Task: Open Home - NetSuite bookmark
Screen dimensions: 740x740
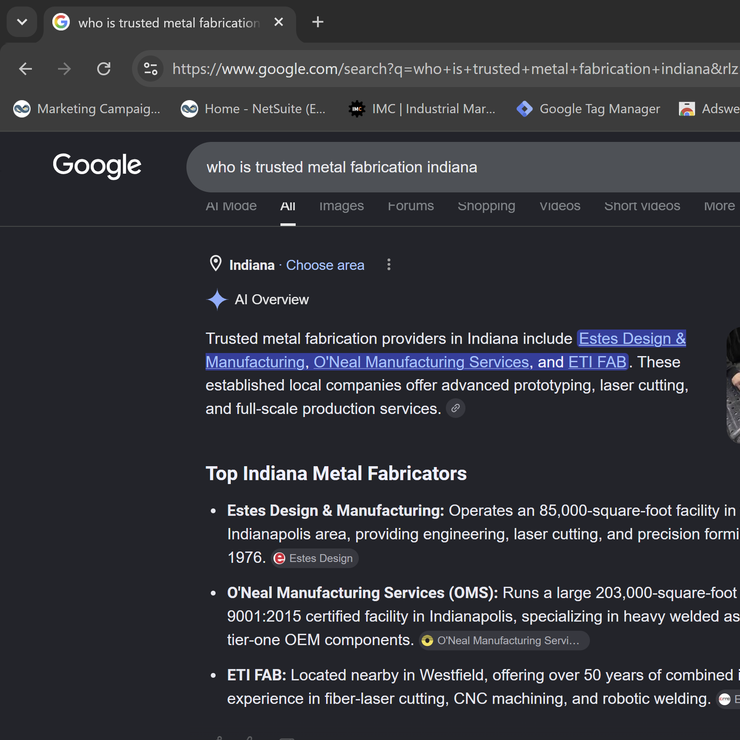Action: point(253,109)
